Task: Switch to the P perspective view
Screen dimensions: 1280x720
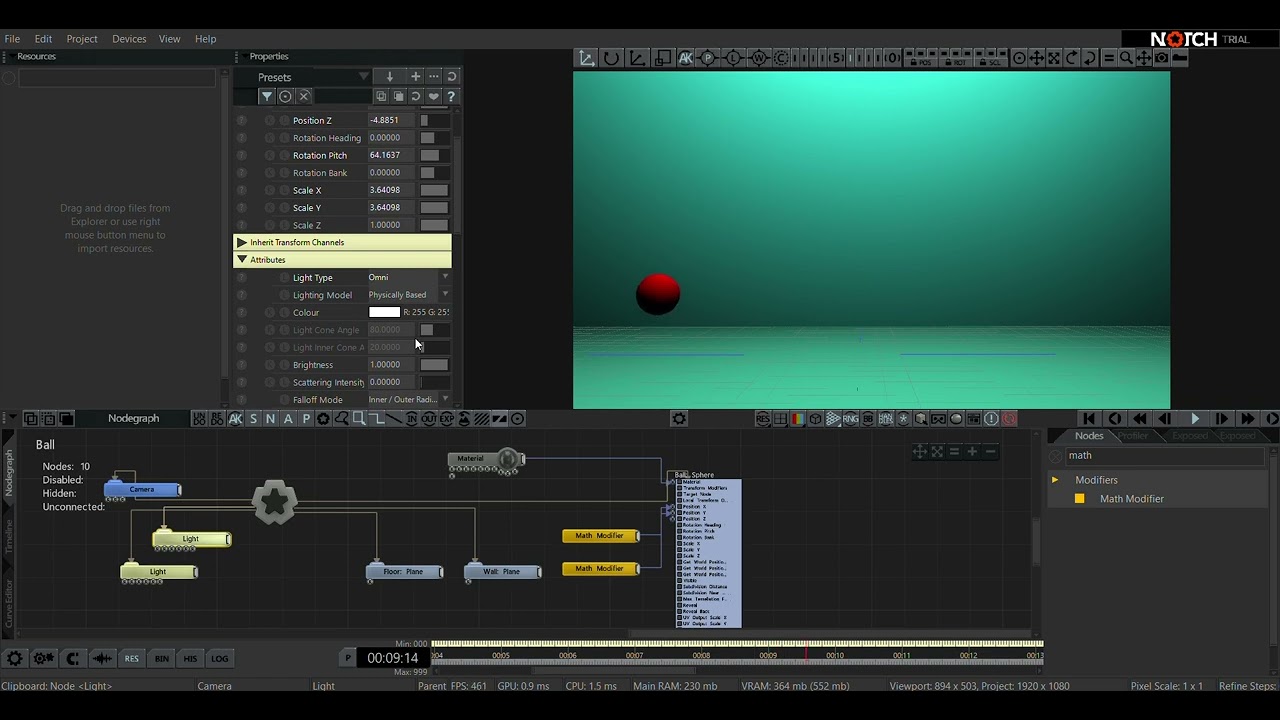Action: [x=709, y=58]
